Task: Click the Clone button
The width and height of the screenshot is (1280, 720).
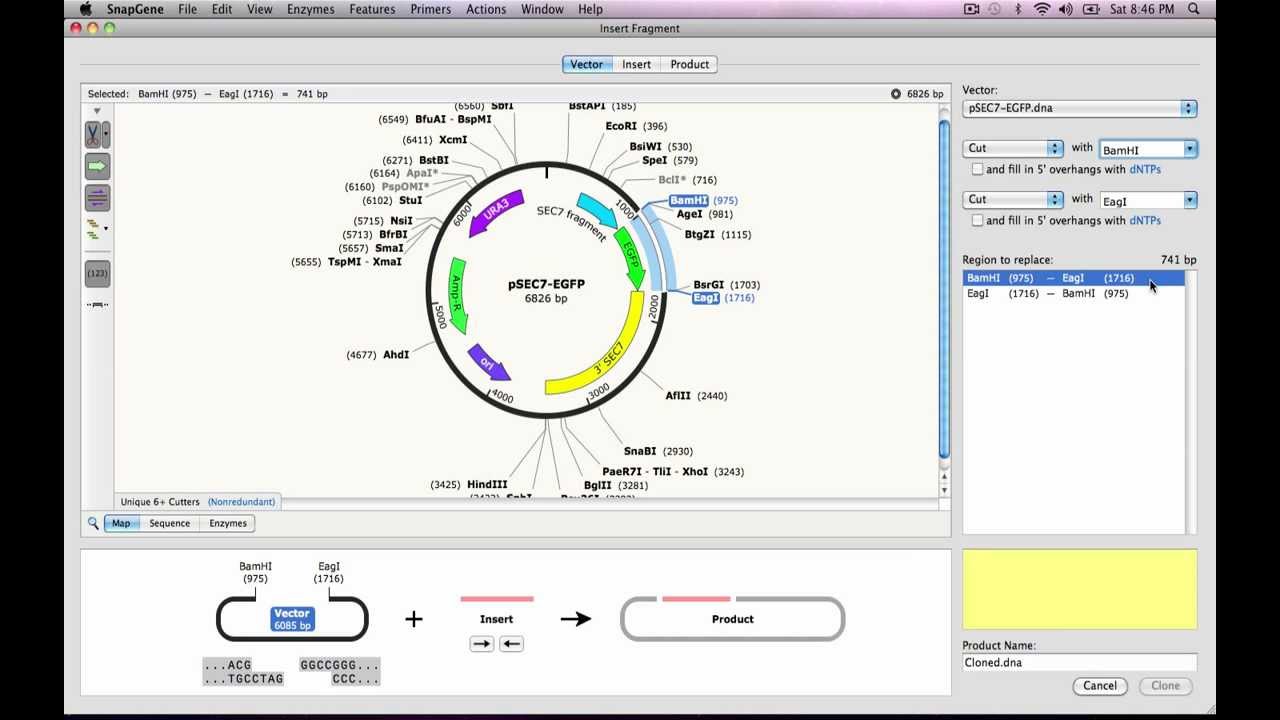Action: [1164, 686]
